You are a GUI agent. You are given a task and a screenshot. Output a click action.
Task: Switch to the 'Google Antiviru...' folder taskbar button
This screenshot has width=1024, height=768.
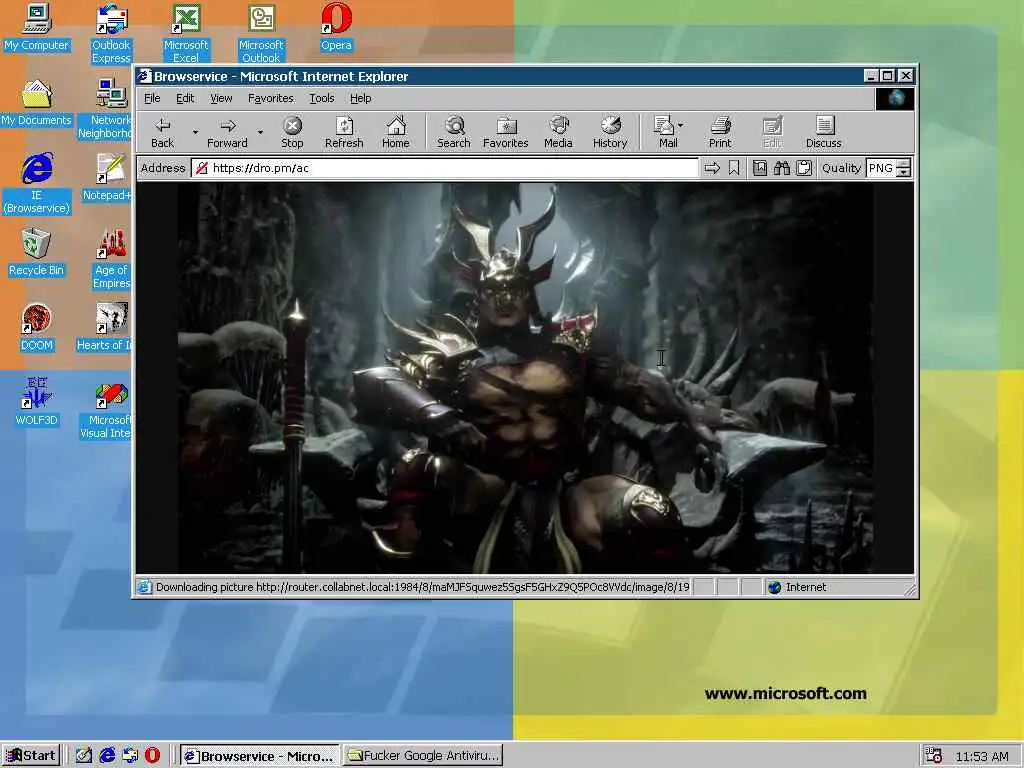point(423,756)
